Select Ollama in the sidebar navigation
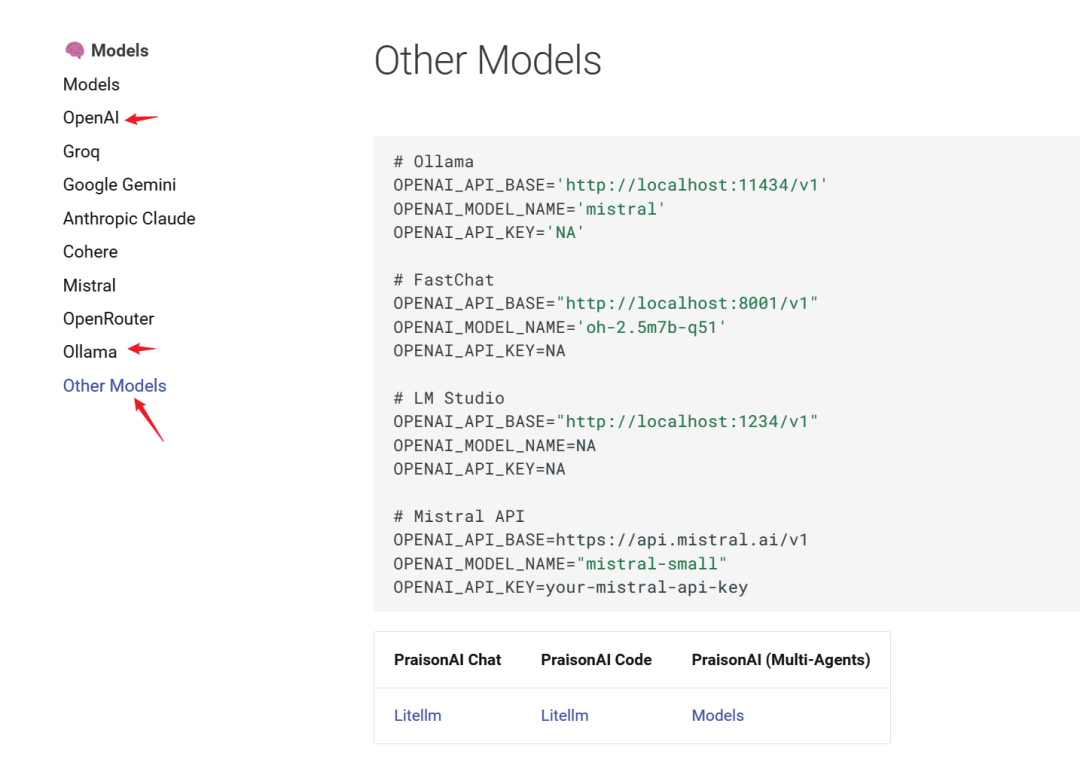1080x757 pixels. pyautogui.click(x=90, y=352)
